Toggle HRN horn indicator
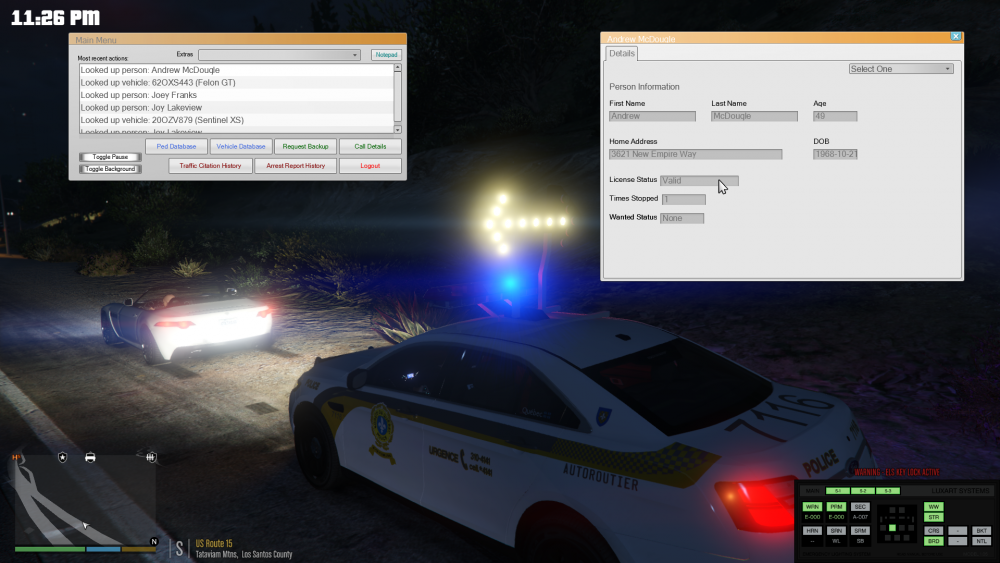 812,530
